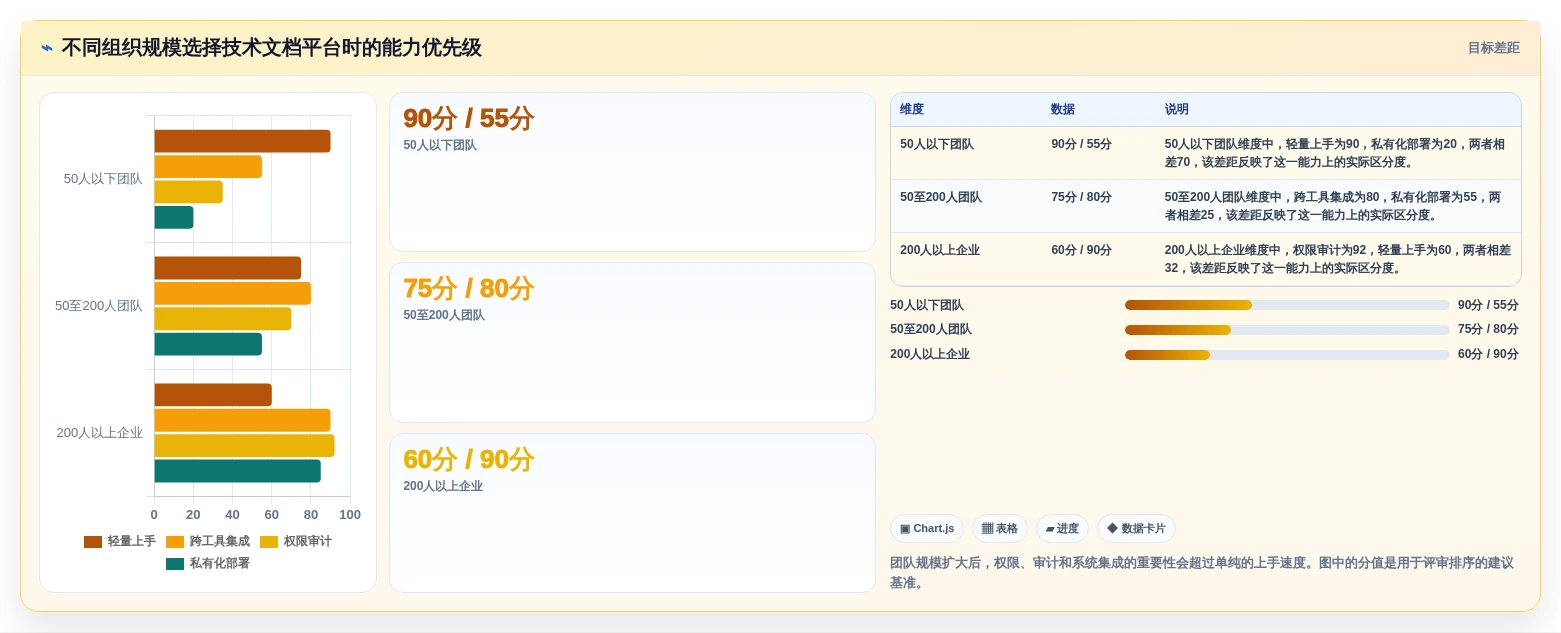Select the 进度 tag

[1062, 529]
